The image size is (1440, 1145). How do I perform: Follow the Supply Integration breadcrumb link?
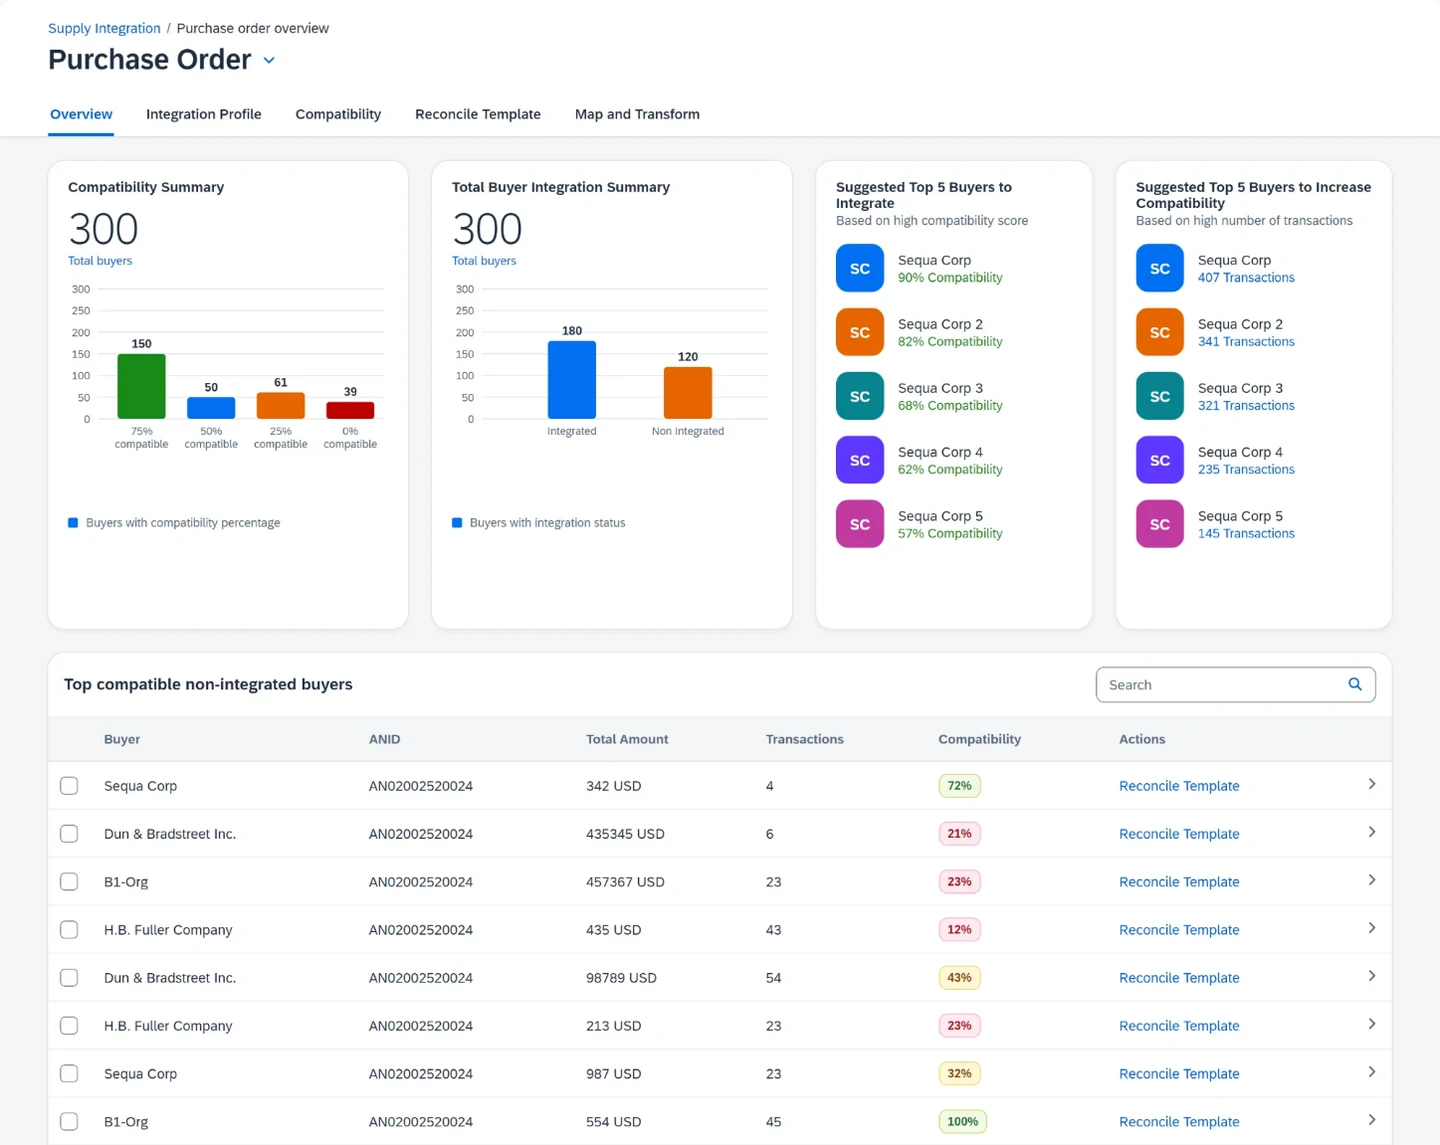pos(104,28)
